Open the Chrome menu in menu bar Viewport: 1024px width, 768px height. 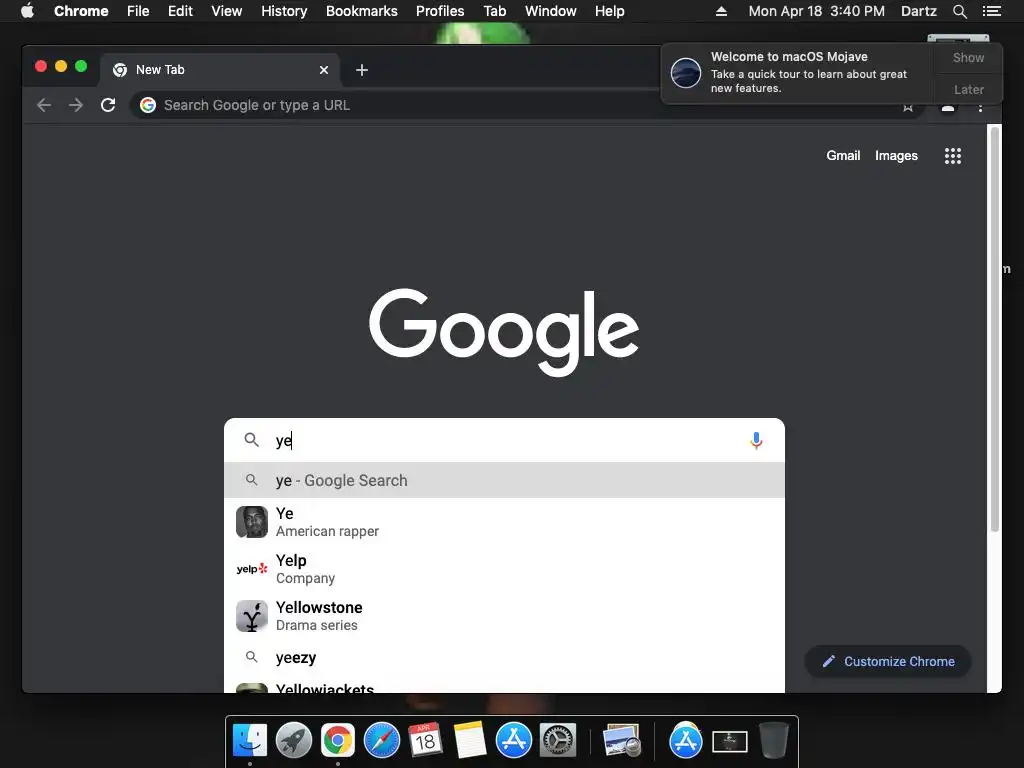click(x=81, y=11)
